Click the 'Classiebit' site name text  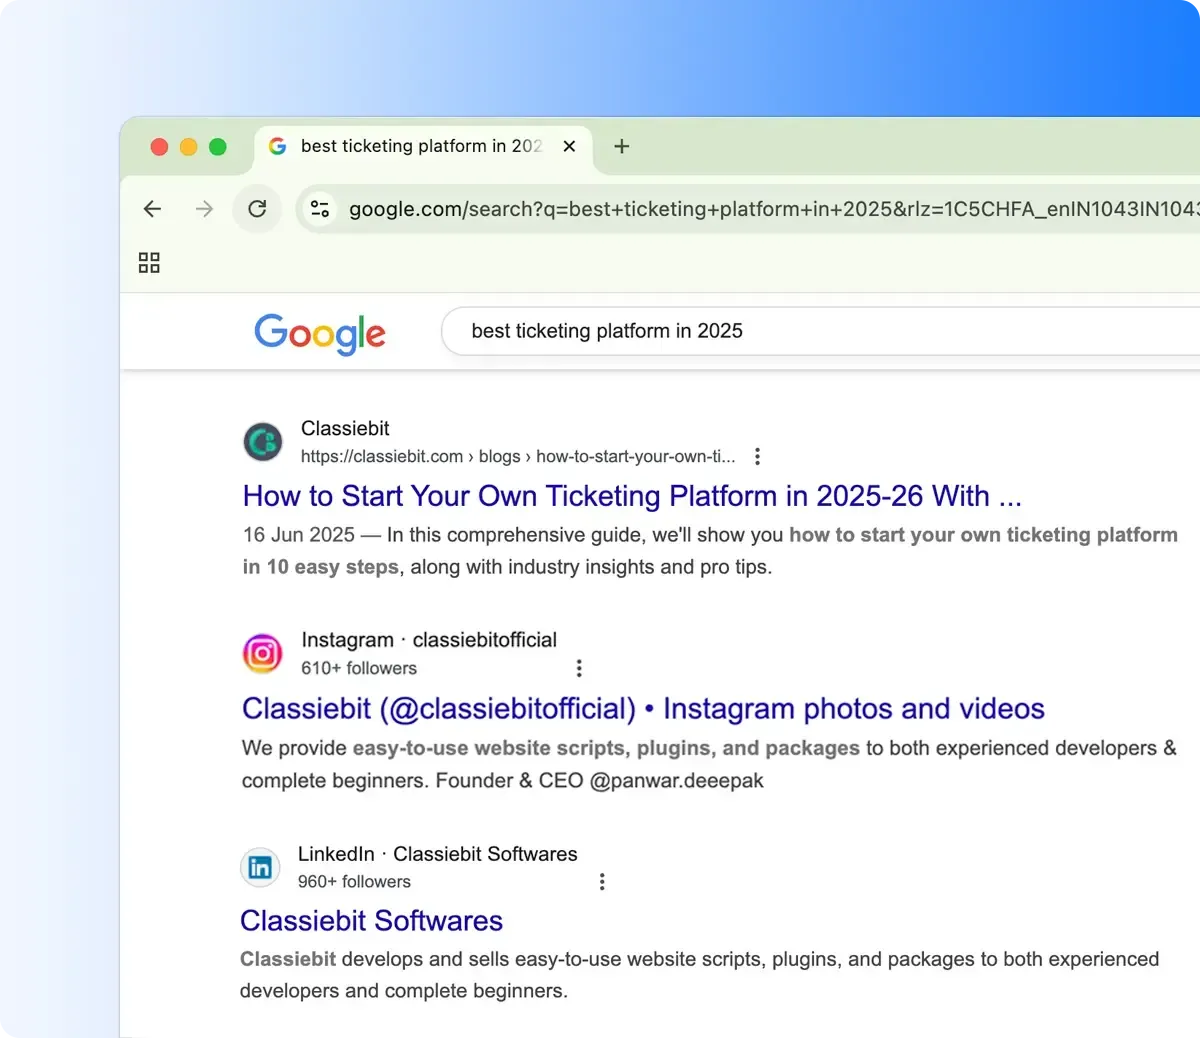345,428
